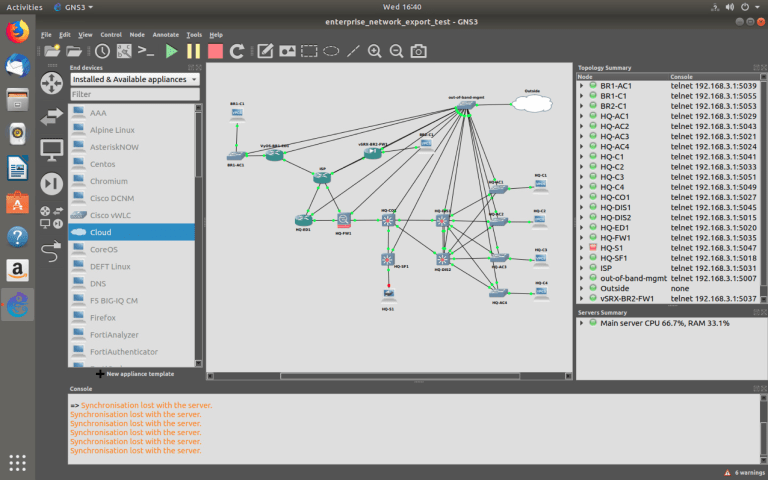
Task: Select AsteriskNOW appliance
Action: click(x=131, y=147)
